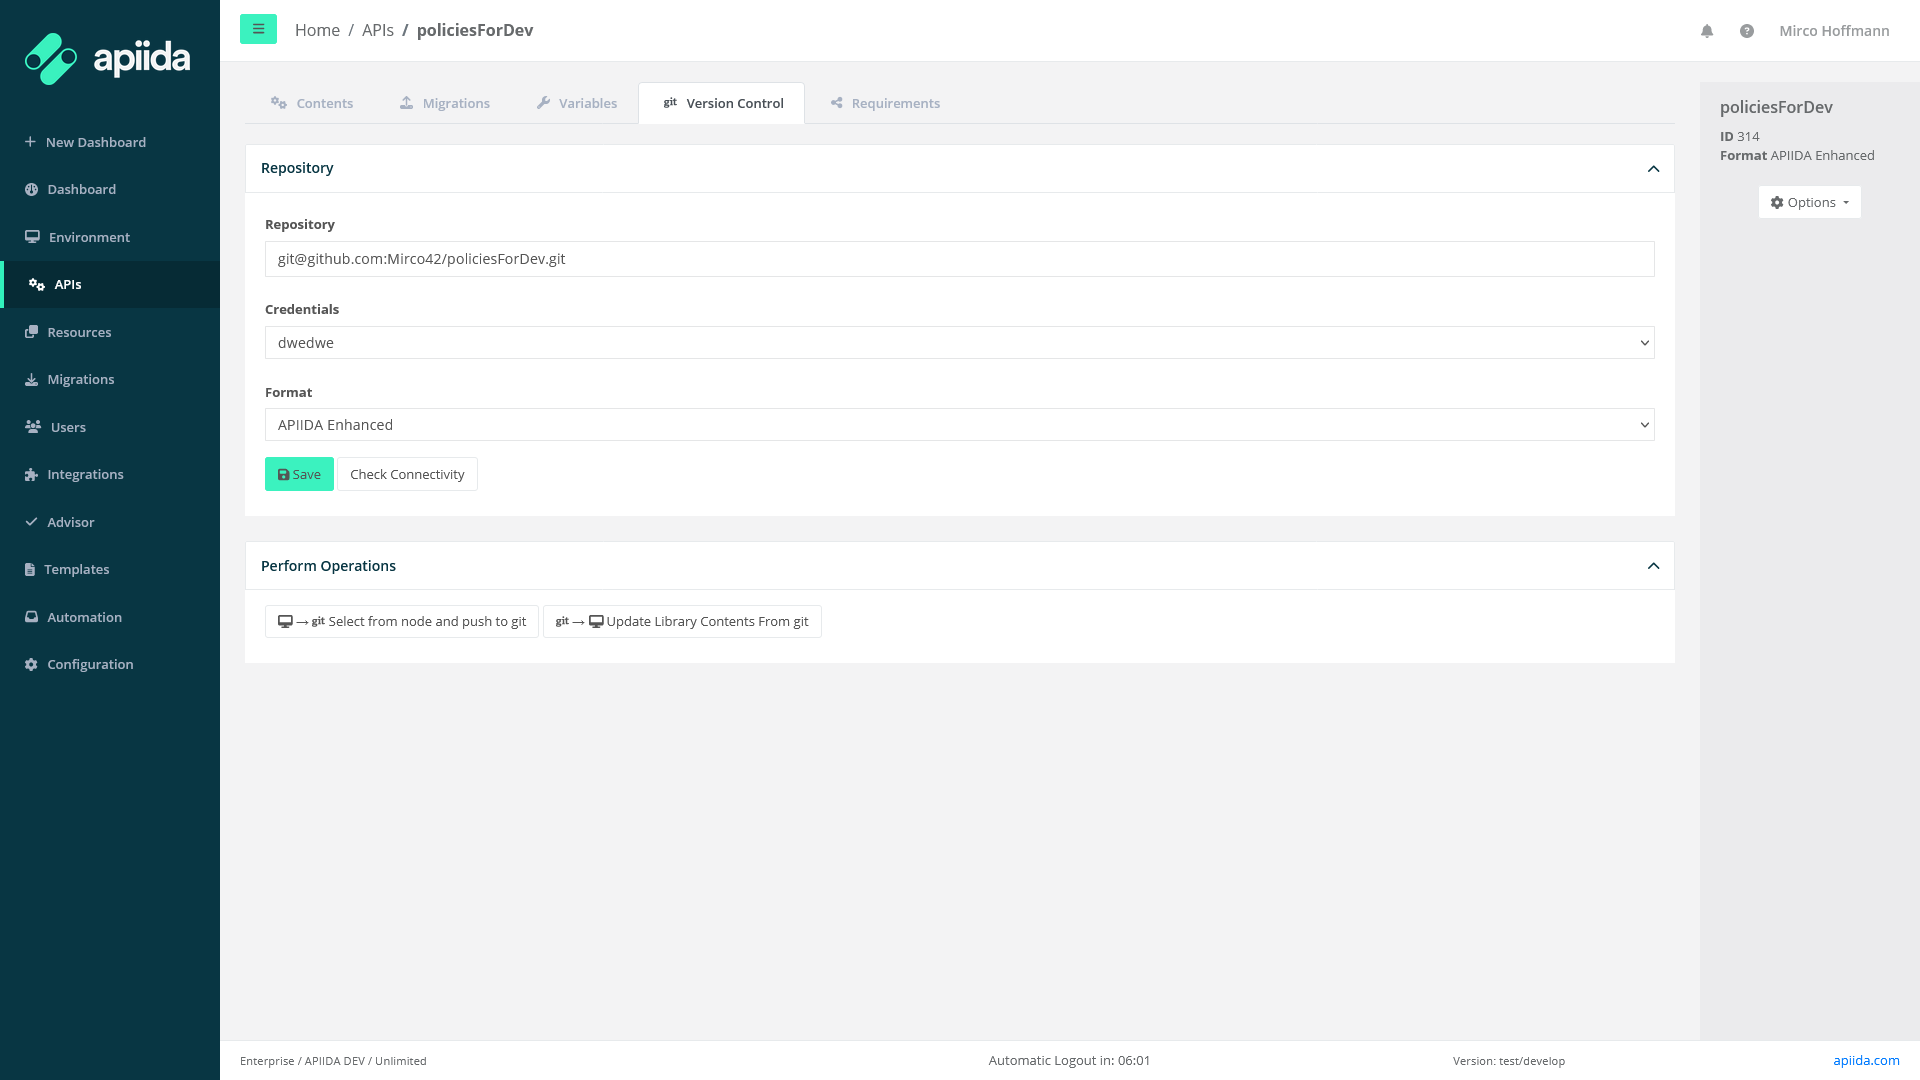This screenshot has width=1920, height=1080.
Task: Open Integrations in the sidebar
Action: 85,474
